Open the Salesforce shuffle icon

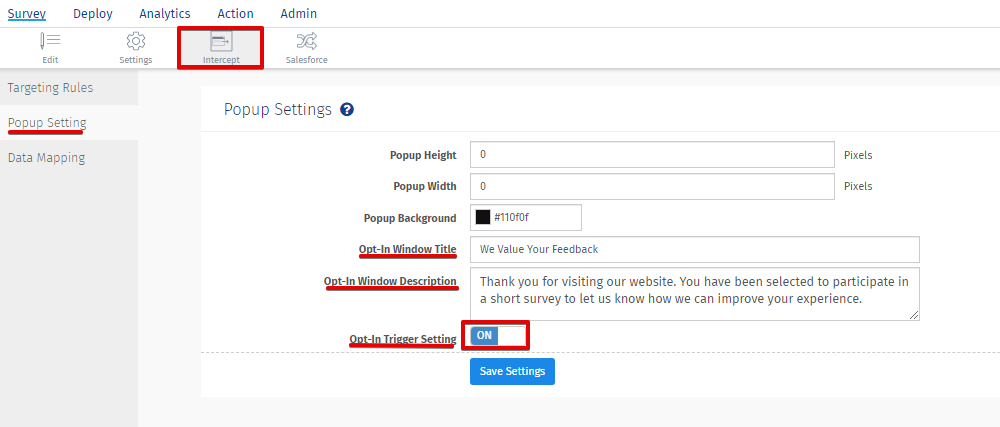(306, 41)
